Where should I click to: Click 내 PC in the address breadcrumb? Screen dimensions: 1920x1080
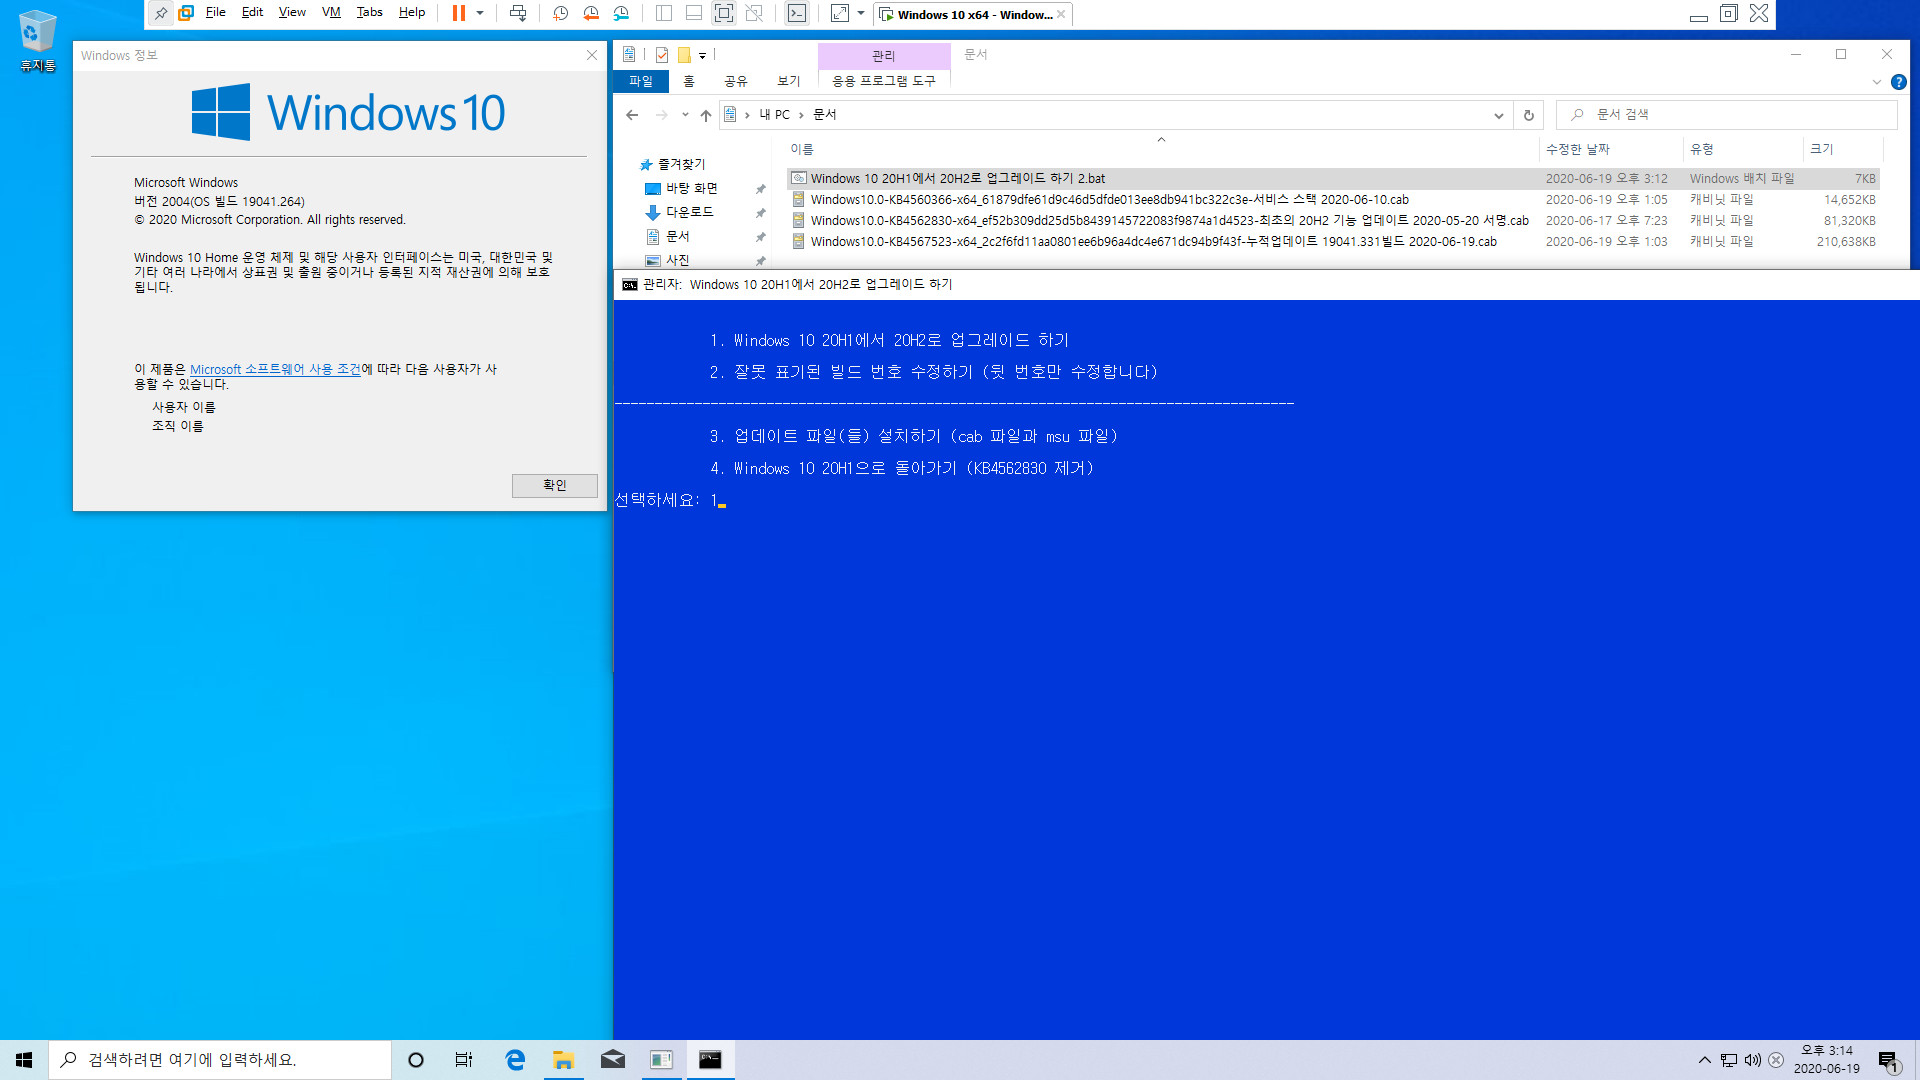pyautogui.click(x=774, y=115)
